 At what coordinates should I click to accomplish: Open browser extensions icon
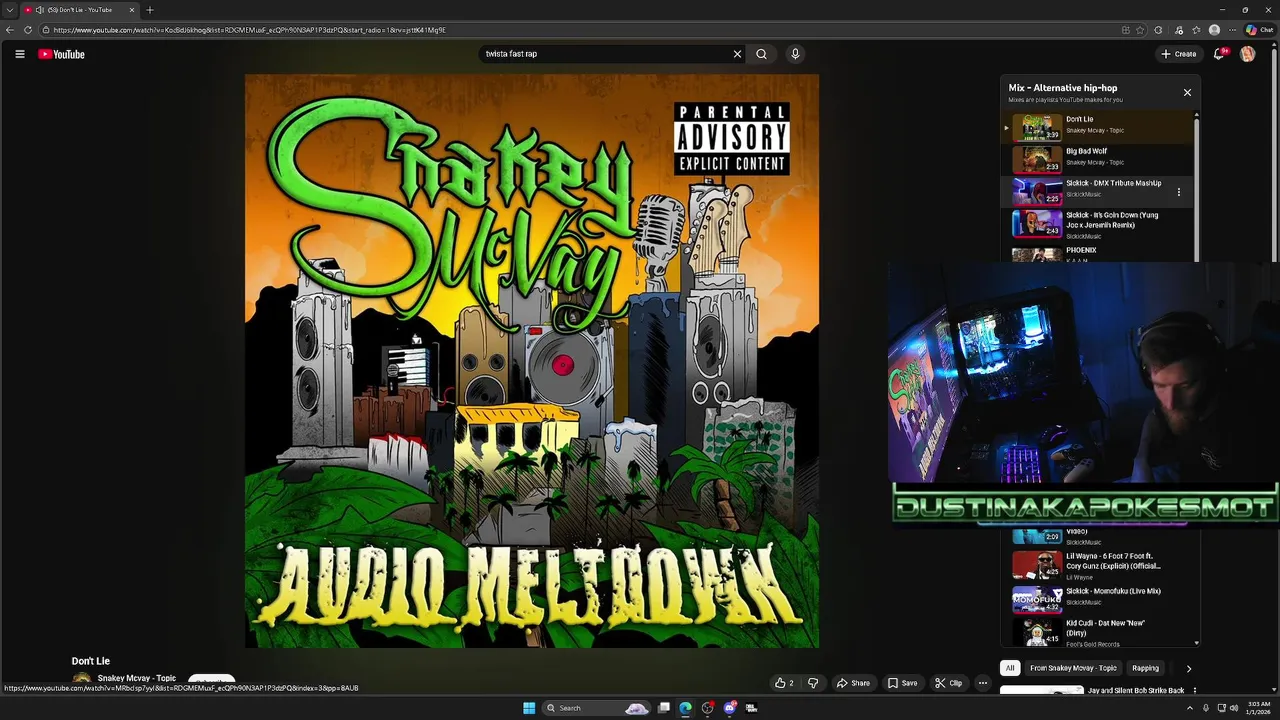click(x=1158, y=30)
